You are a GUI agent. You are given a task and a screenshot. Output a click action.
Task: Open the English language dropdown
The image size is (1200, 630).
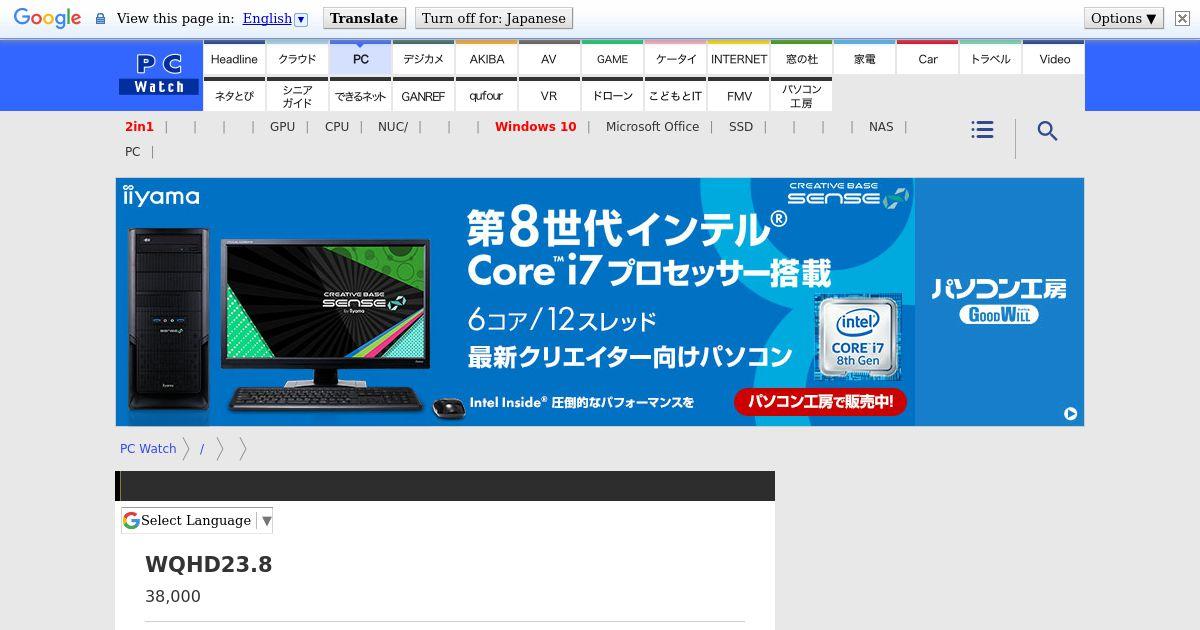[x=275, y=18]
